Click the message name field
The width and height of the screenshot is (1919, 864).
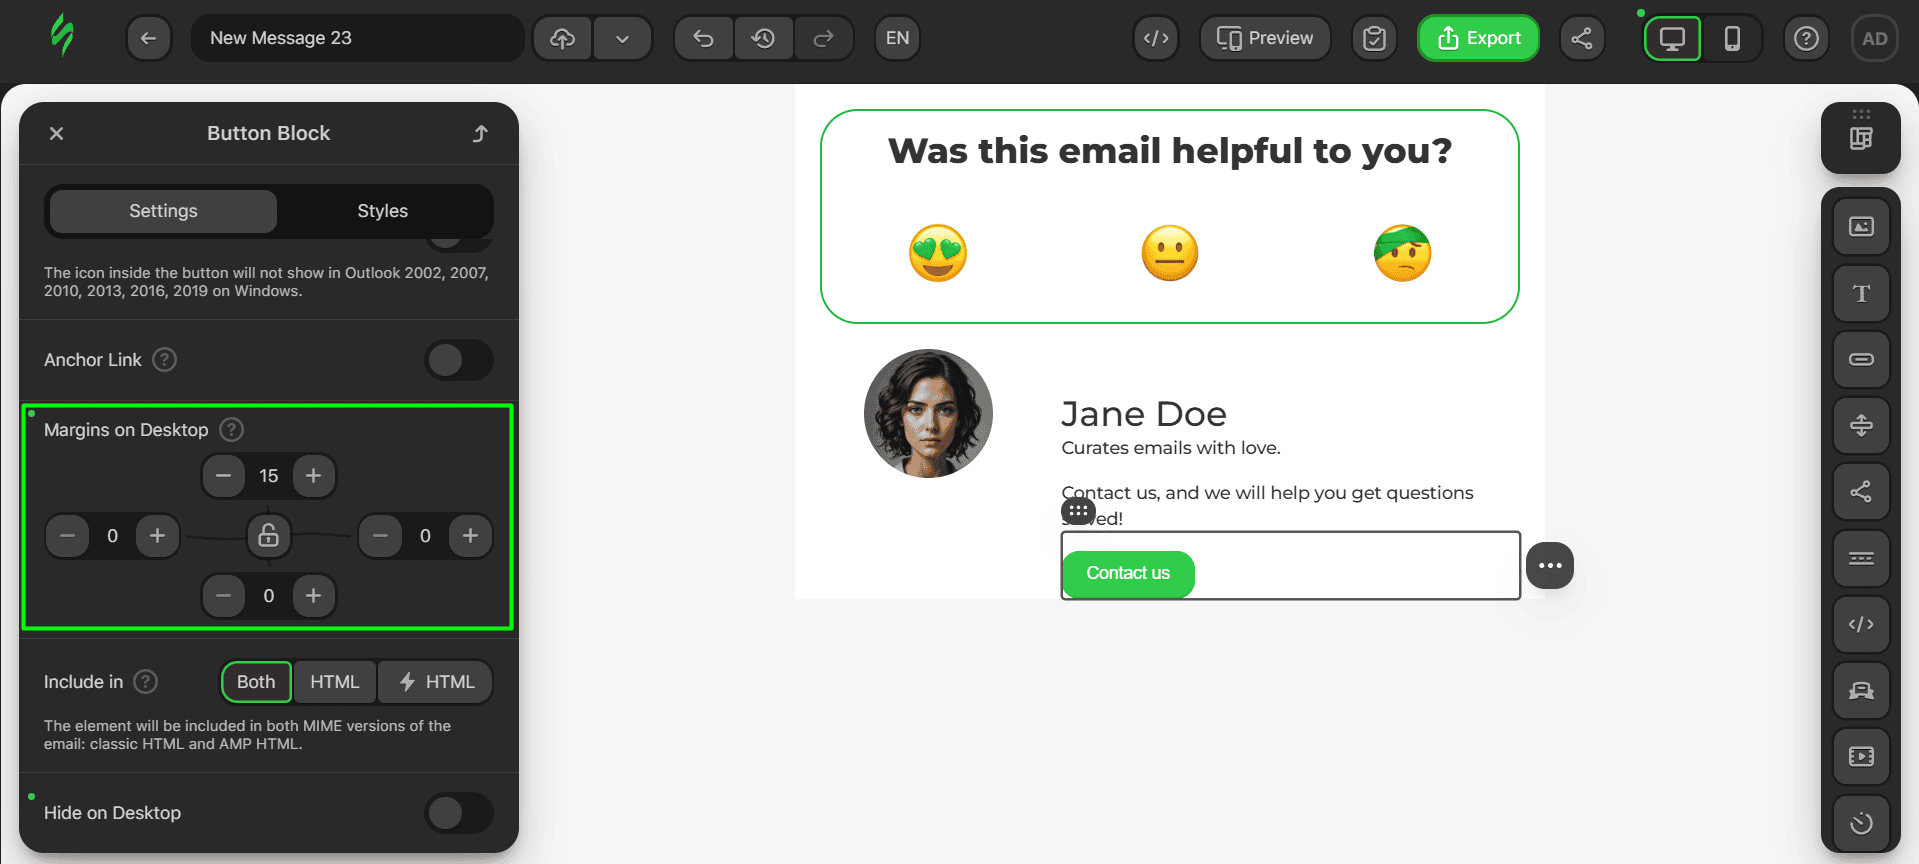click(x=357, y=38)
